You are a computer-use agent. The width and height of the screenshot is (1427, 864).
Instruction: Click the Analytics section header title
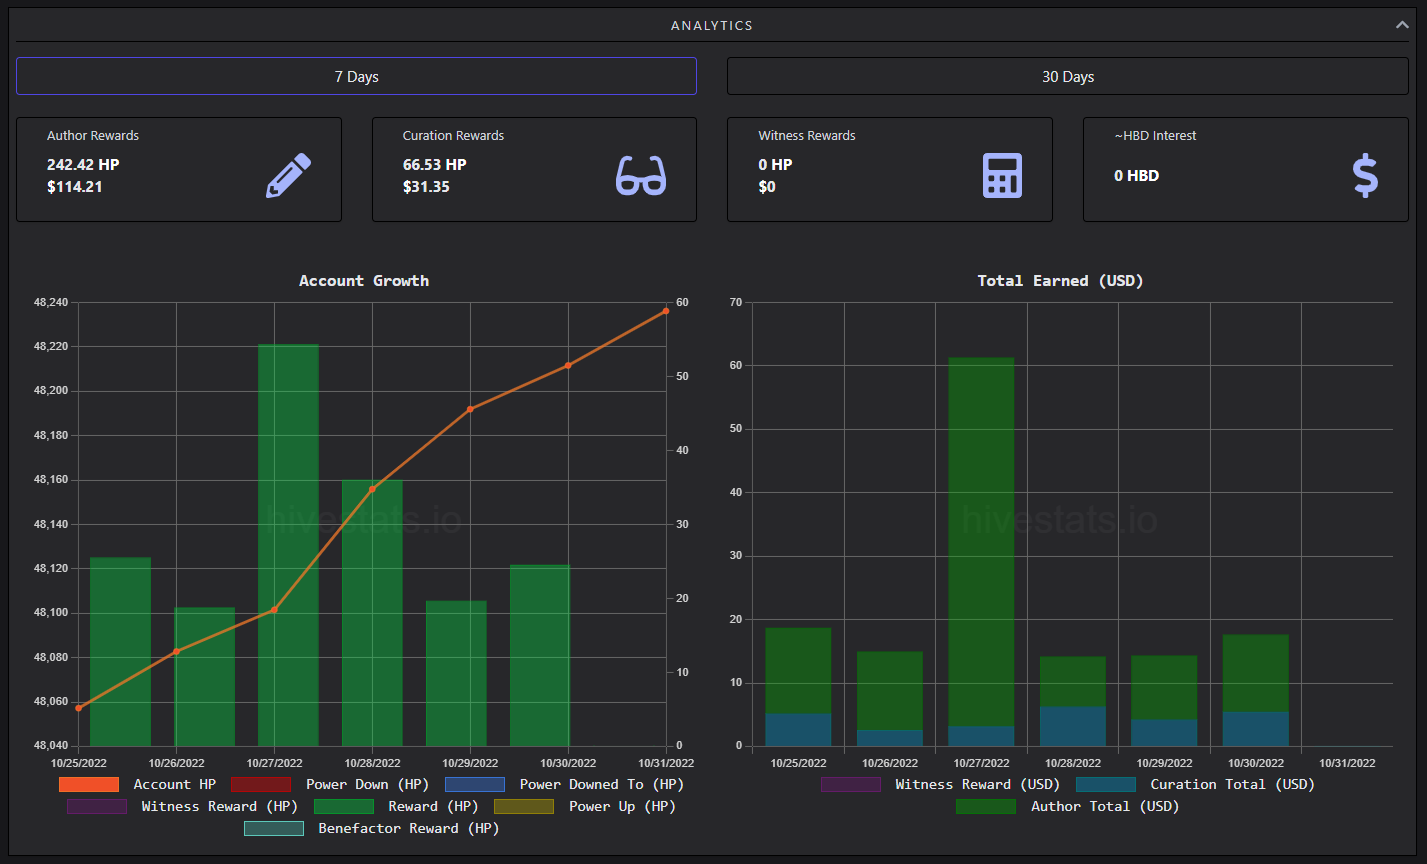[x=712, y=25]
